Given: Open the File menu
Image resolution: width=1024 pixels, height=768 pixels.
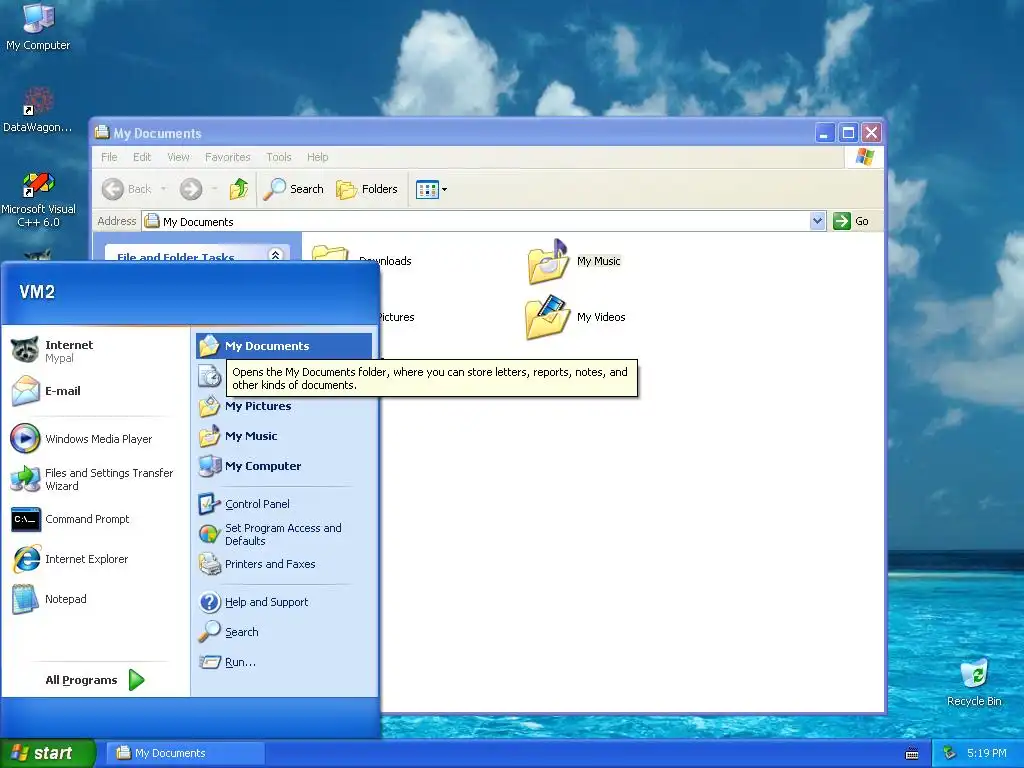Looking at the screenshot, I should point(109,157).
